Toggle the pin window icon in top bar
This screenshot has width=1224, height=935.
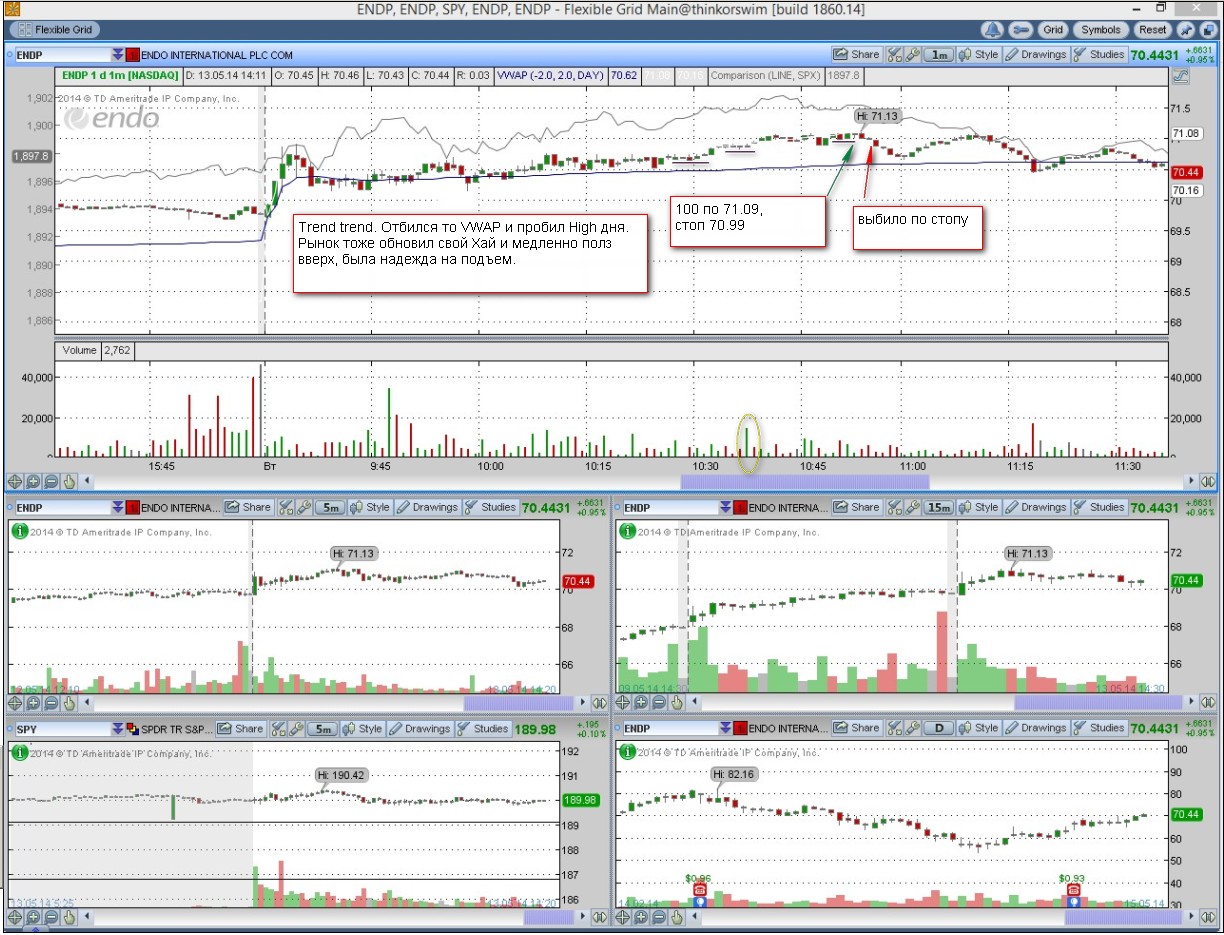click(x=1186, y=30)
